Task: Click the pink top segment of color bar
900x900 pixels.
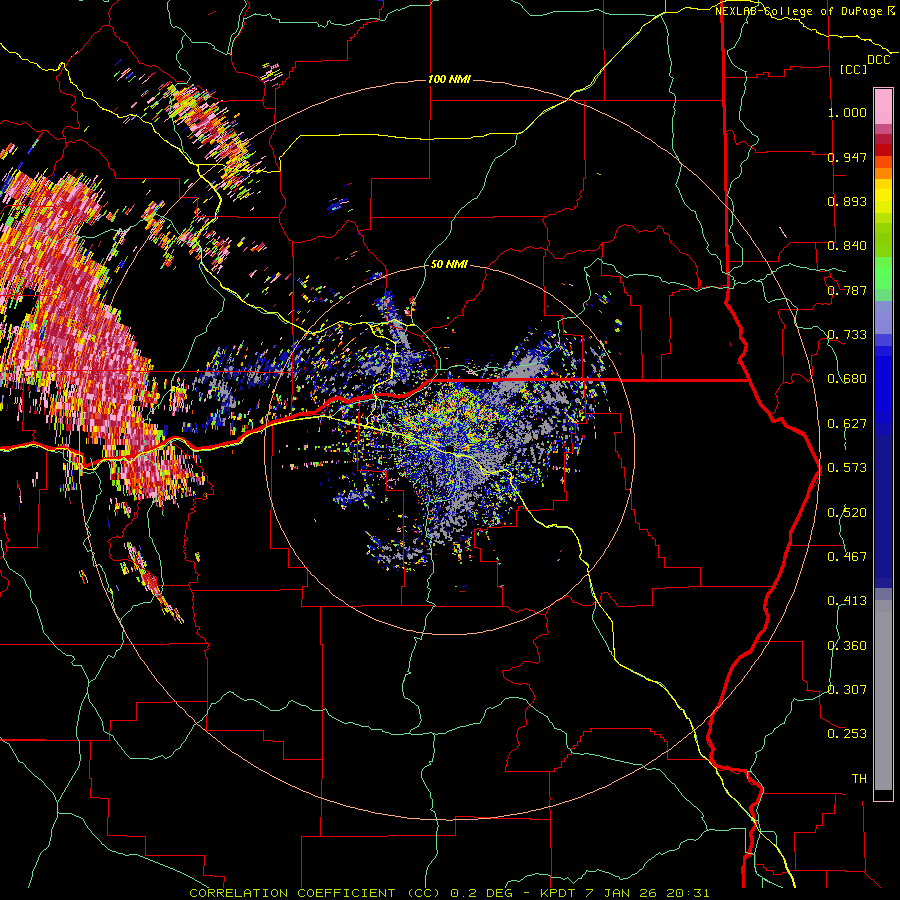Action: point(883,107)
